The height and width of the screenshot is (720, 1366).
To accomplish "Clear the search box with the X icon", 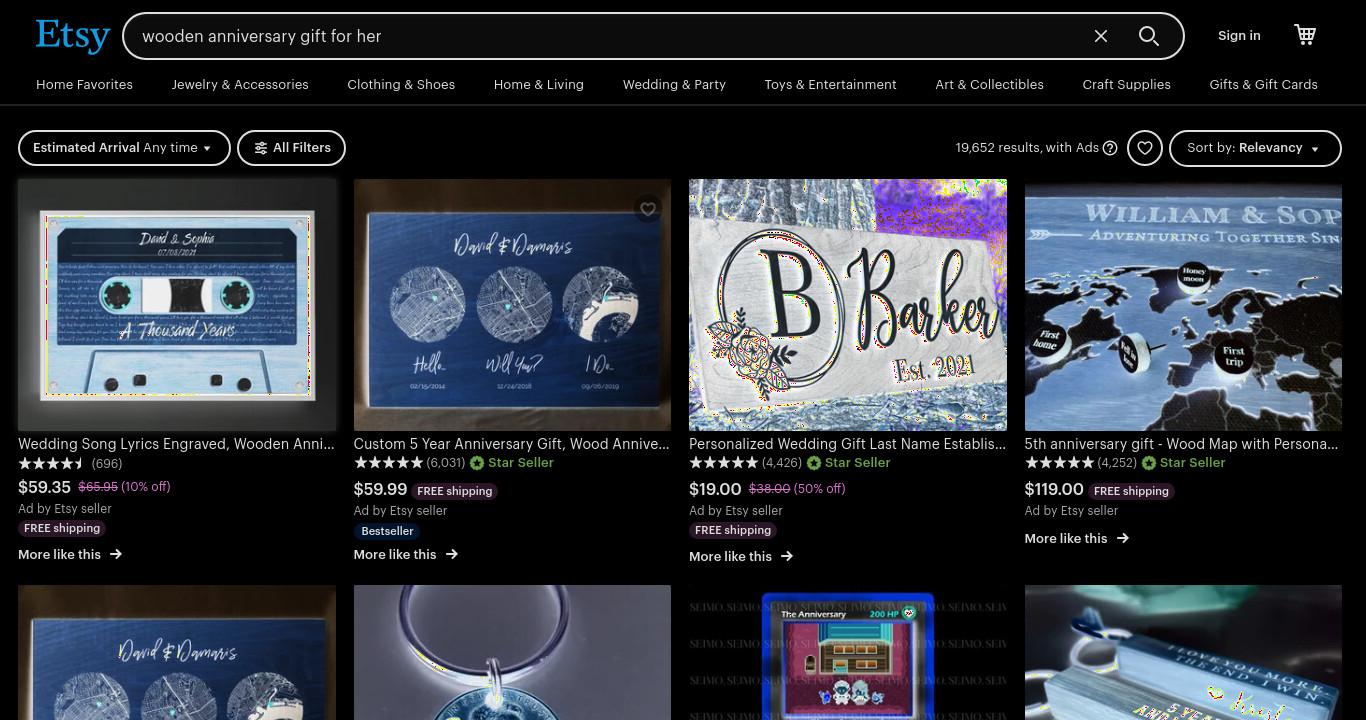I will pyautogui.click(x=1101, y=36).
